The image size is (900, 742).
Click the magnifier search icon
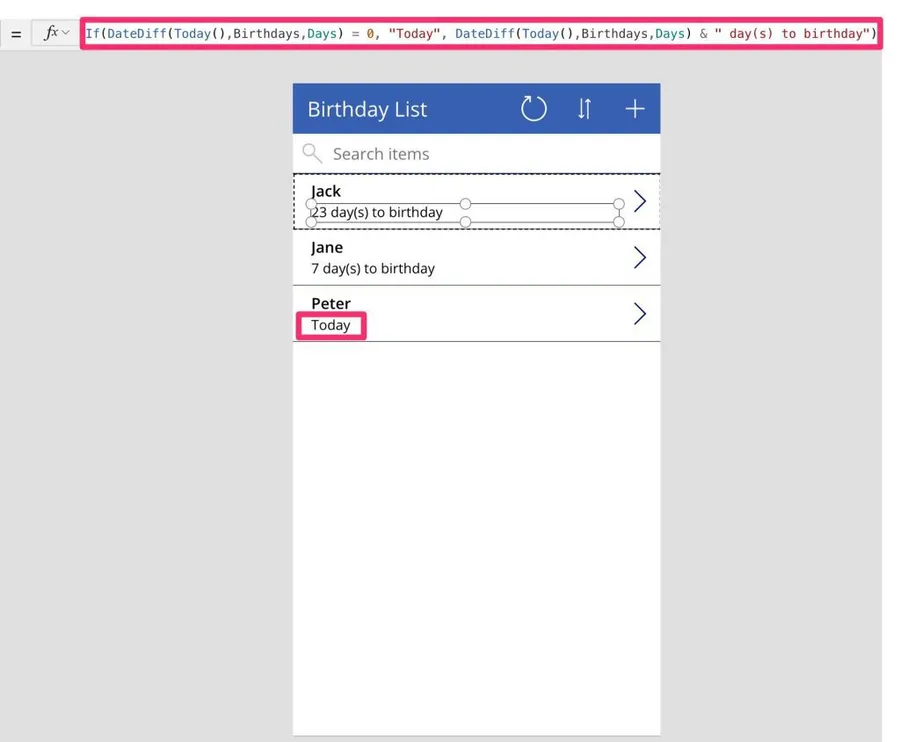point(312,153)
